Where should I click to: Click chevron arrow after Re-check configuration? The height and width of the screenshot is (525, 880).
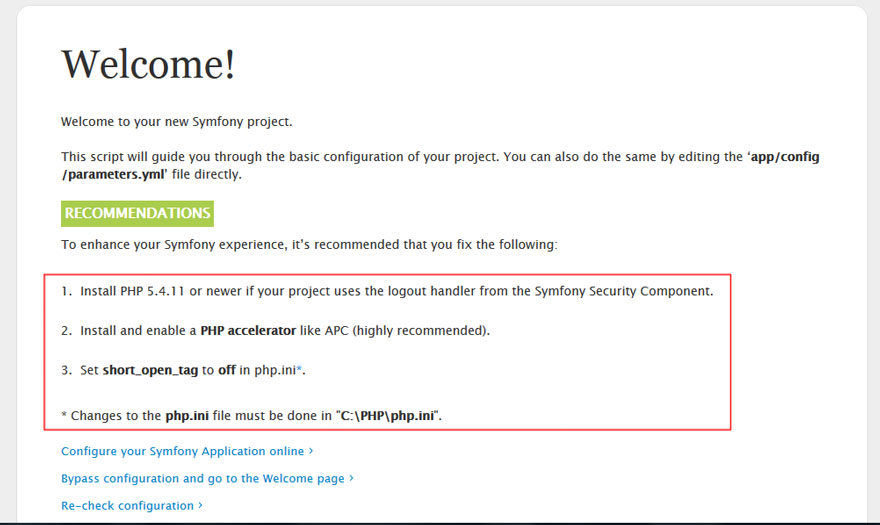tap(200, 505)
